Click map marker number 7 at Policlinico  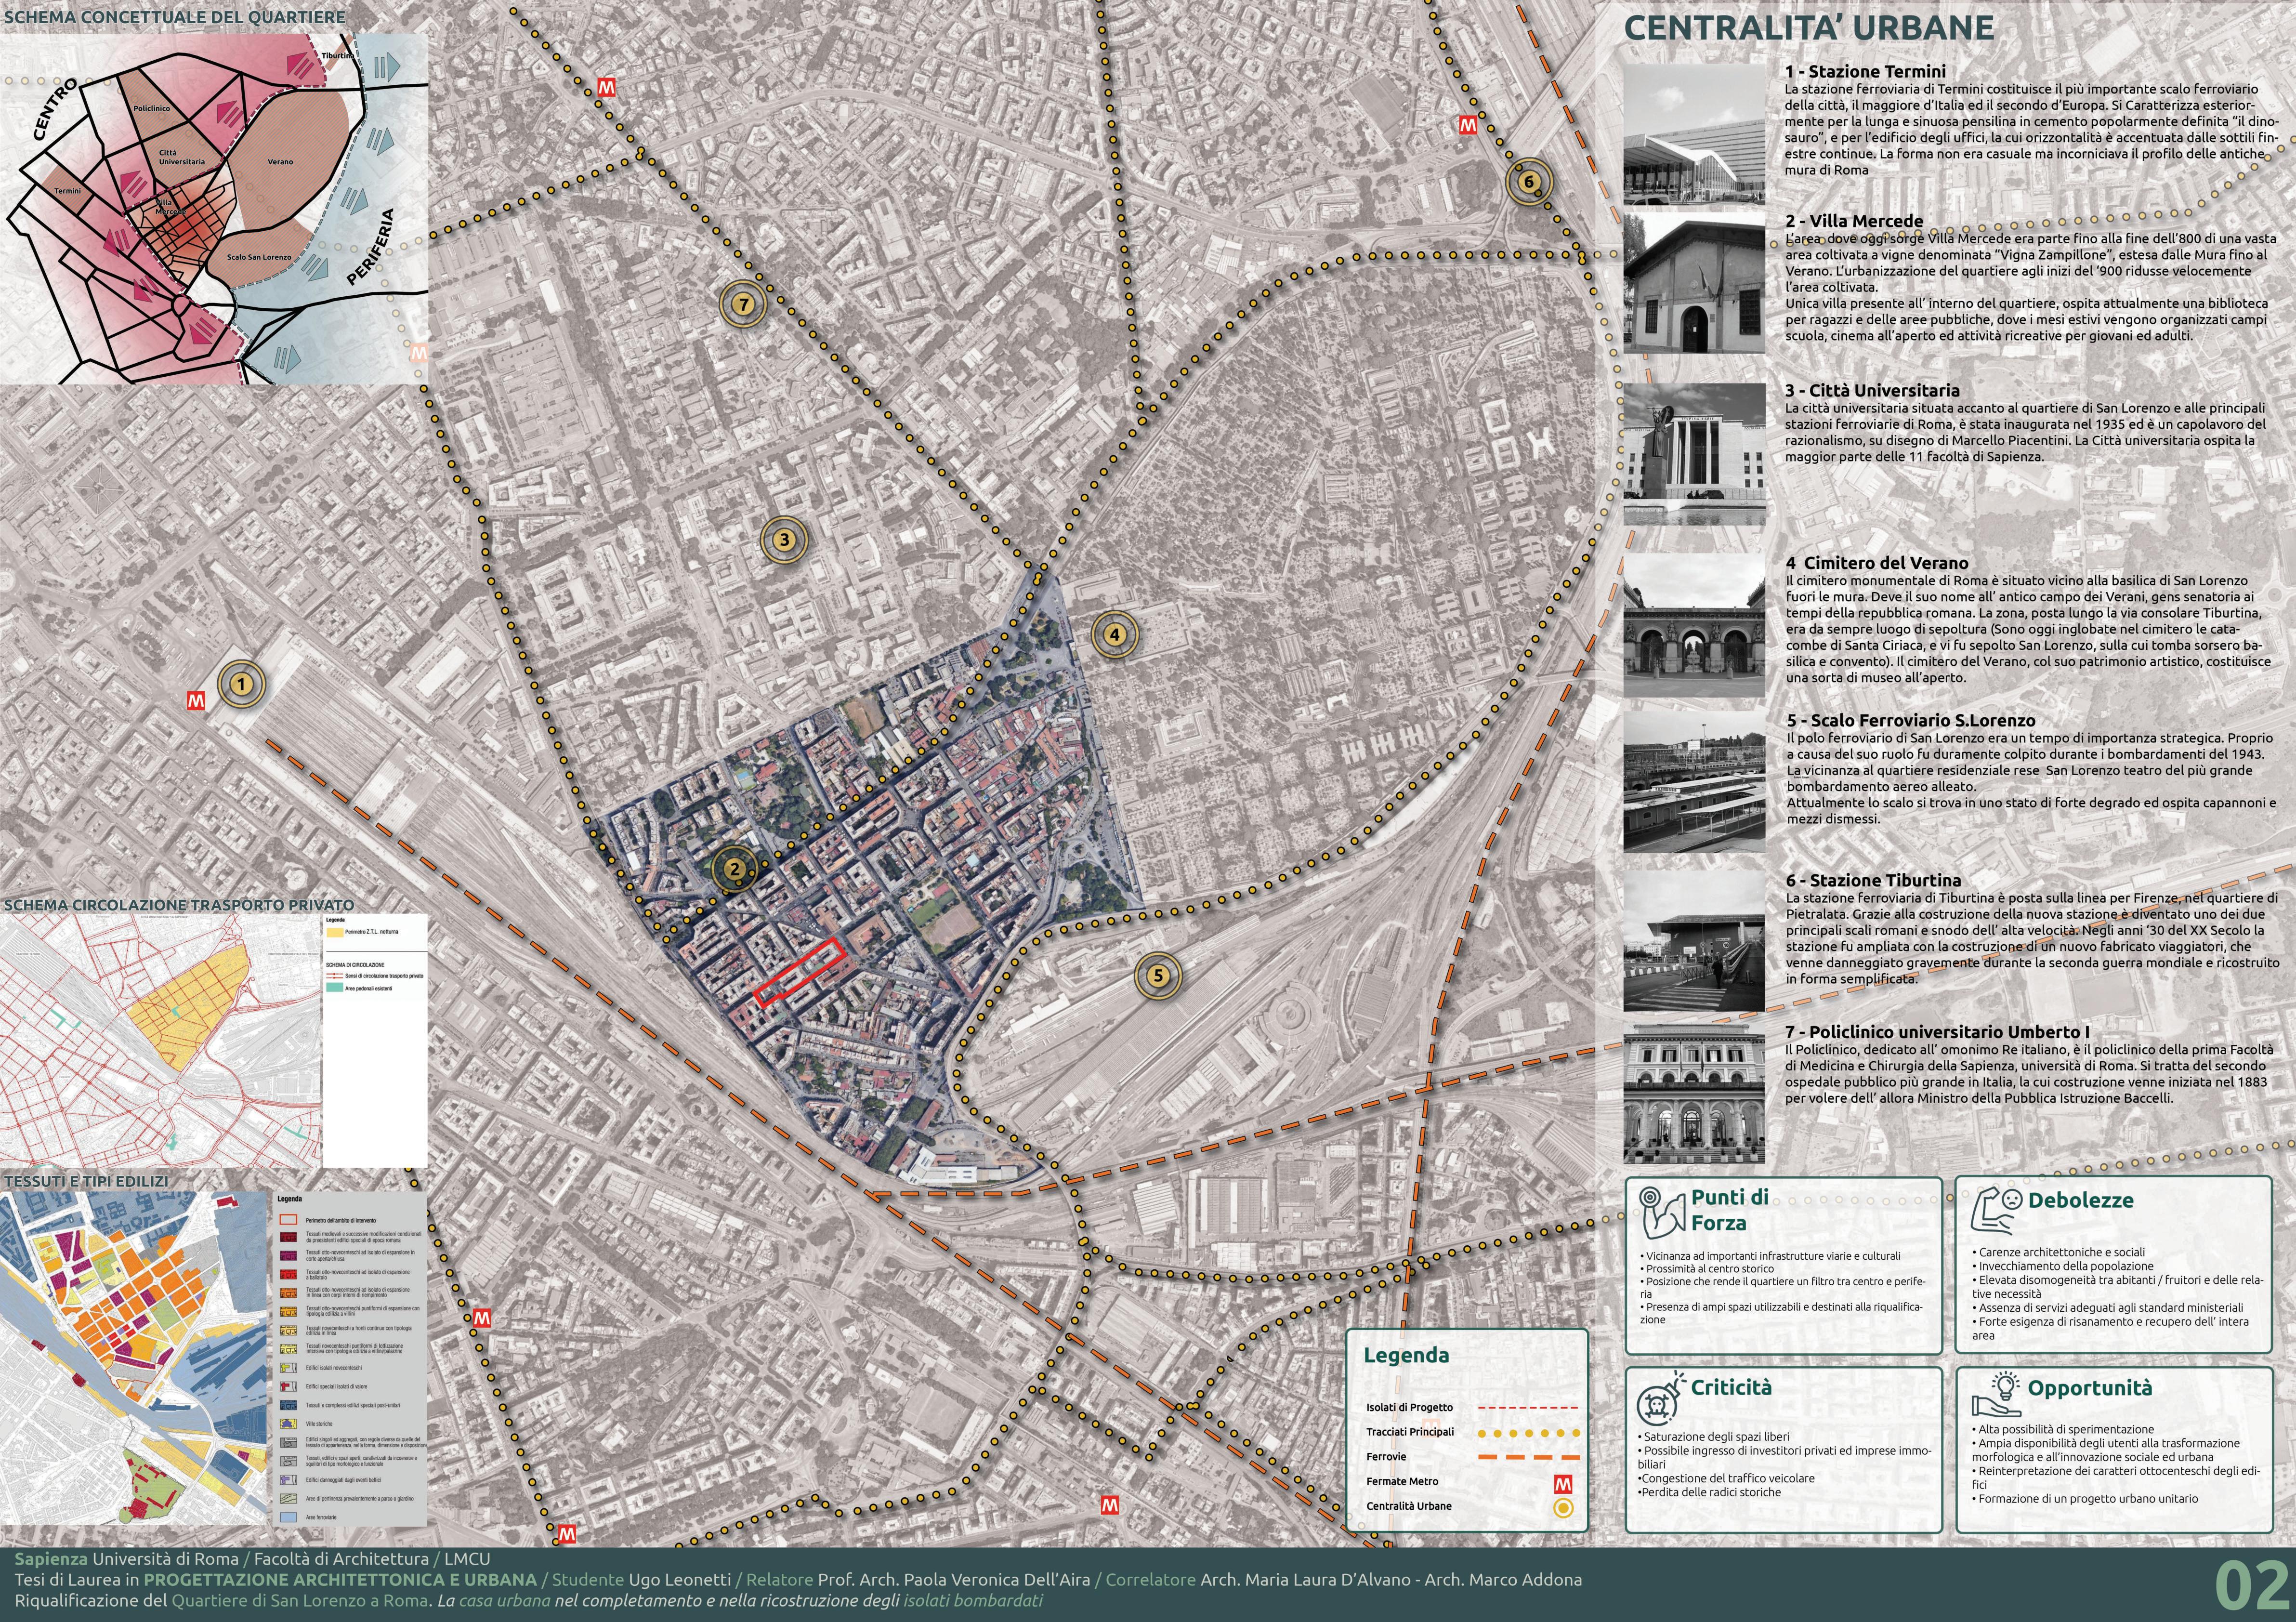(742, 304)
